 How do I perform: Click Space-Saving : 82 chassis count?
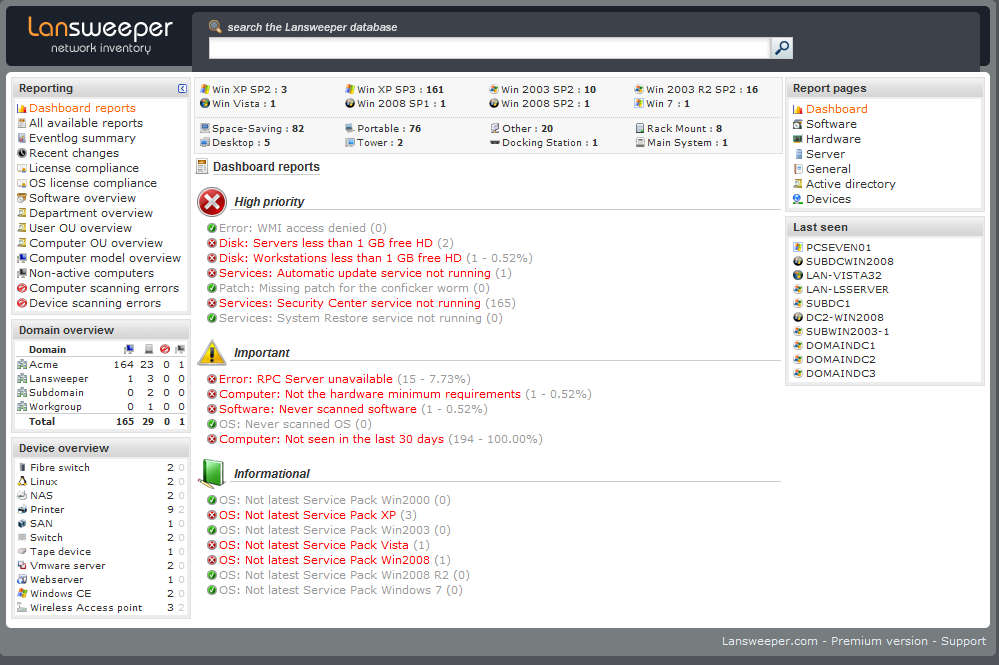pos(258,129)
